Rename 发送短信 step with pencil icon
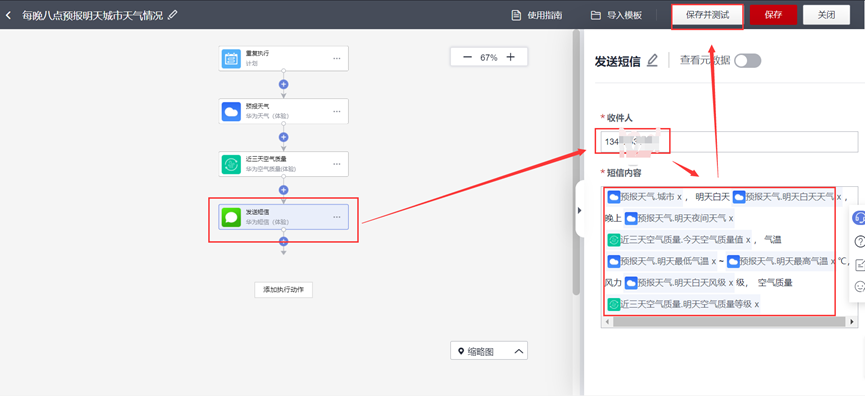Viewport: 865px width, 396px height. (x=653, y=61)
